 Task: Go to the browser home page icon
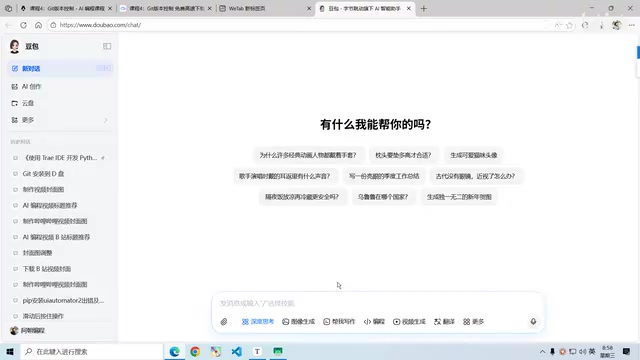[38, 25]
